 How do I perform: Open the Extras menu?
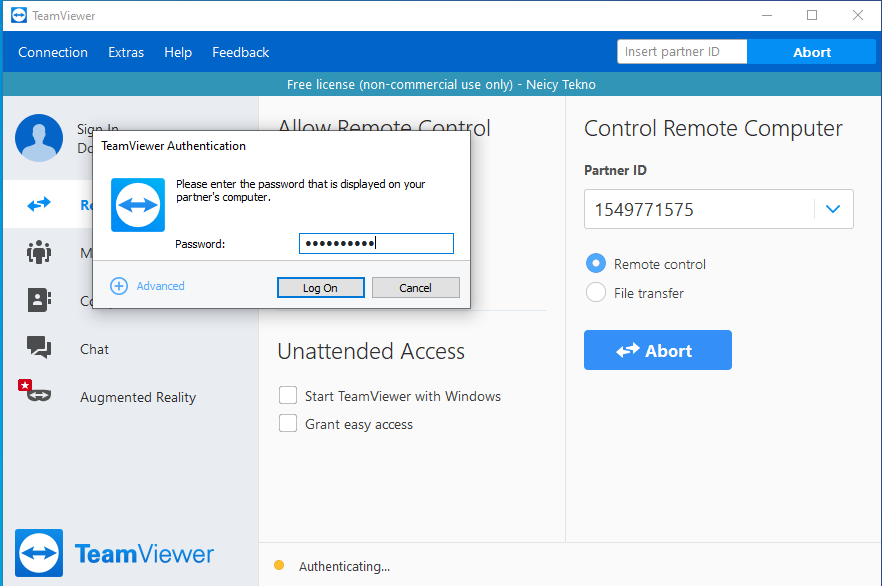[126, 52]
